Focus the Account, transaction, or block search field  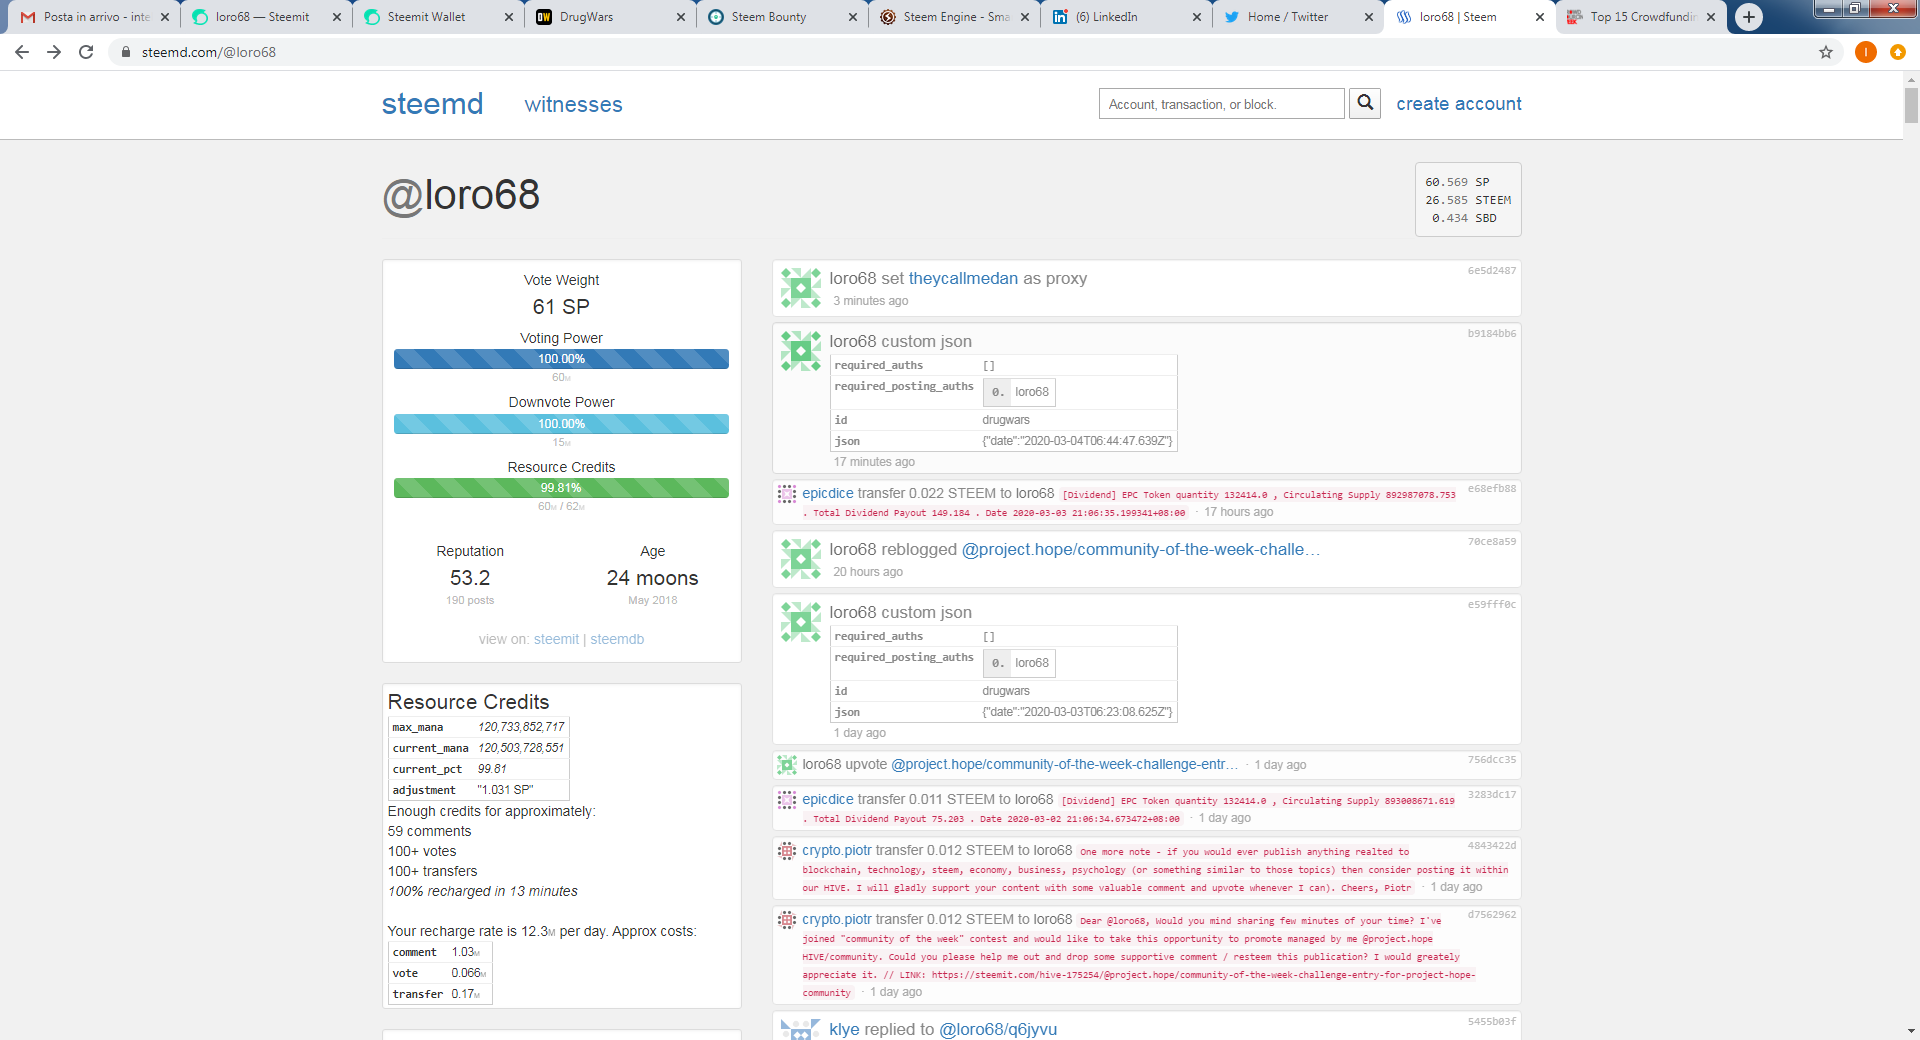tap(1221, 104)
